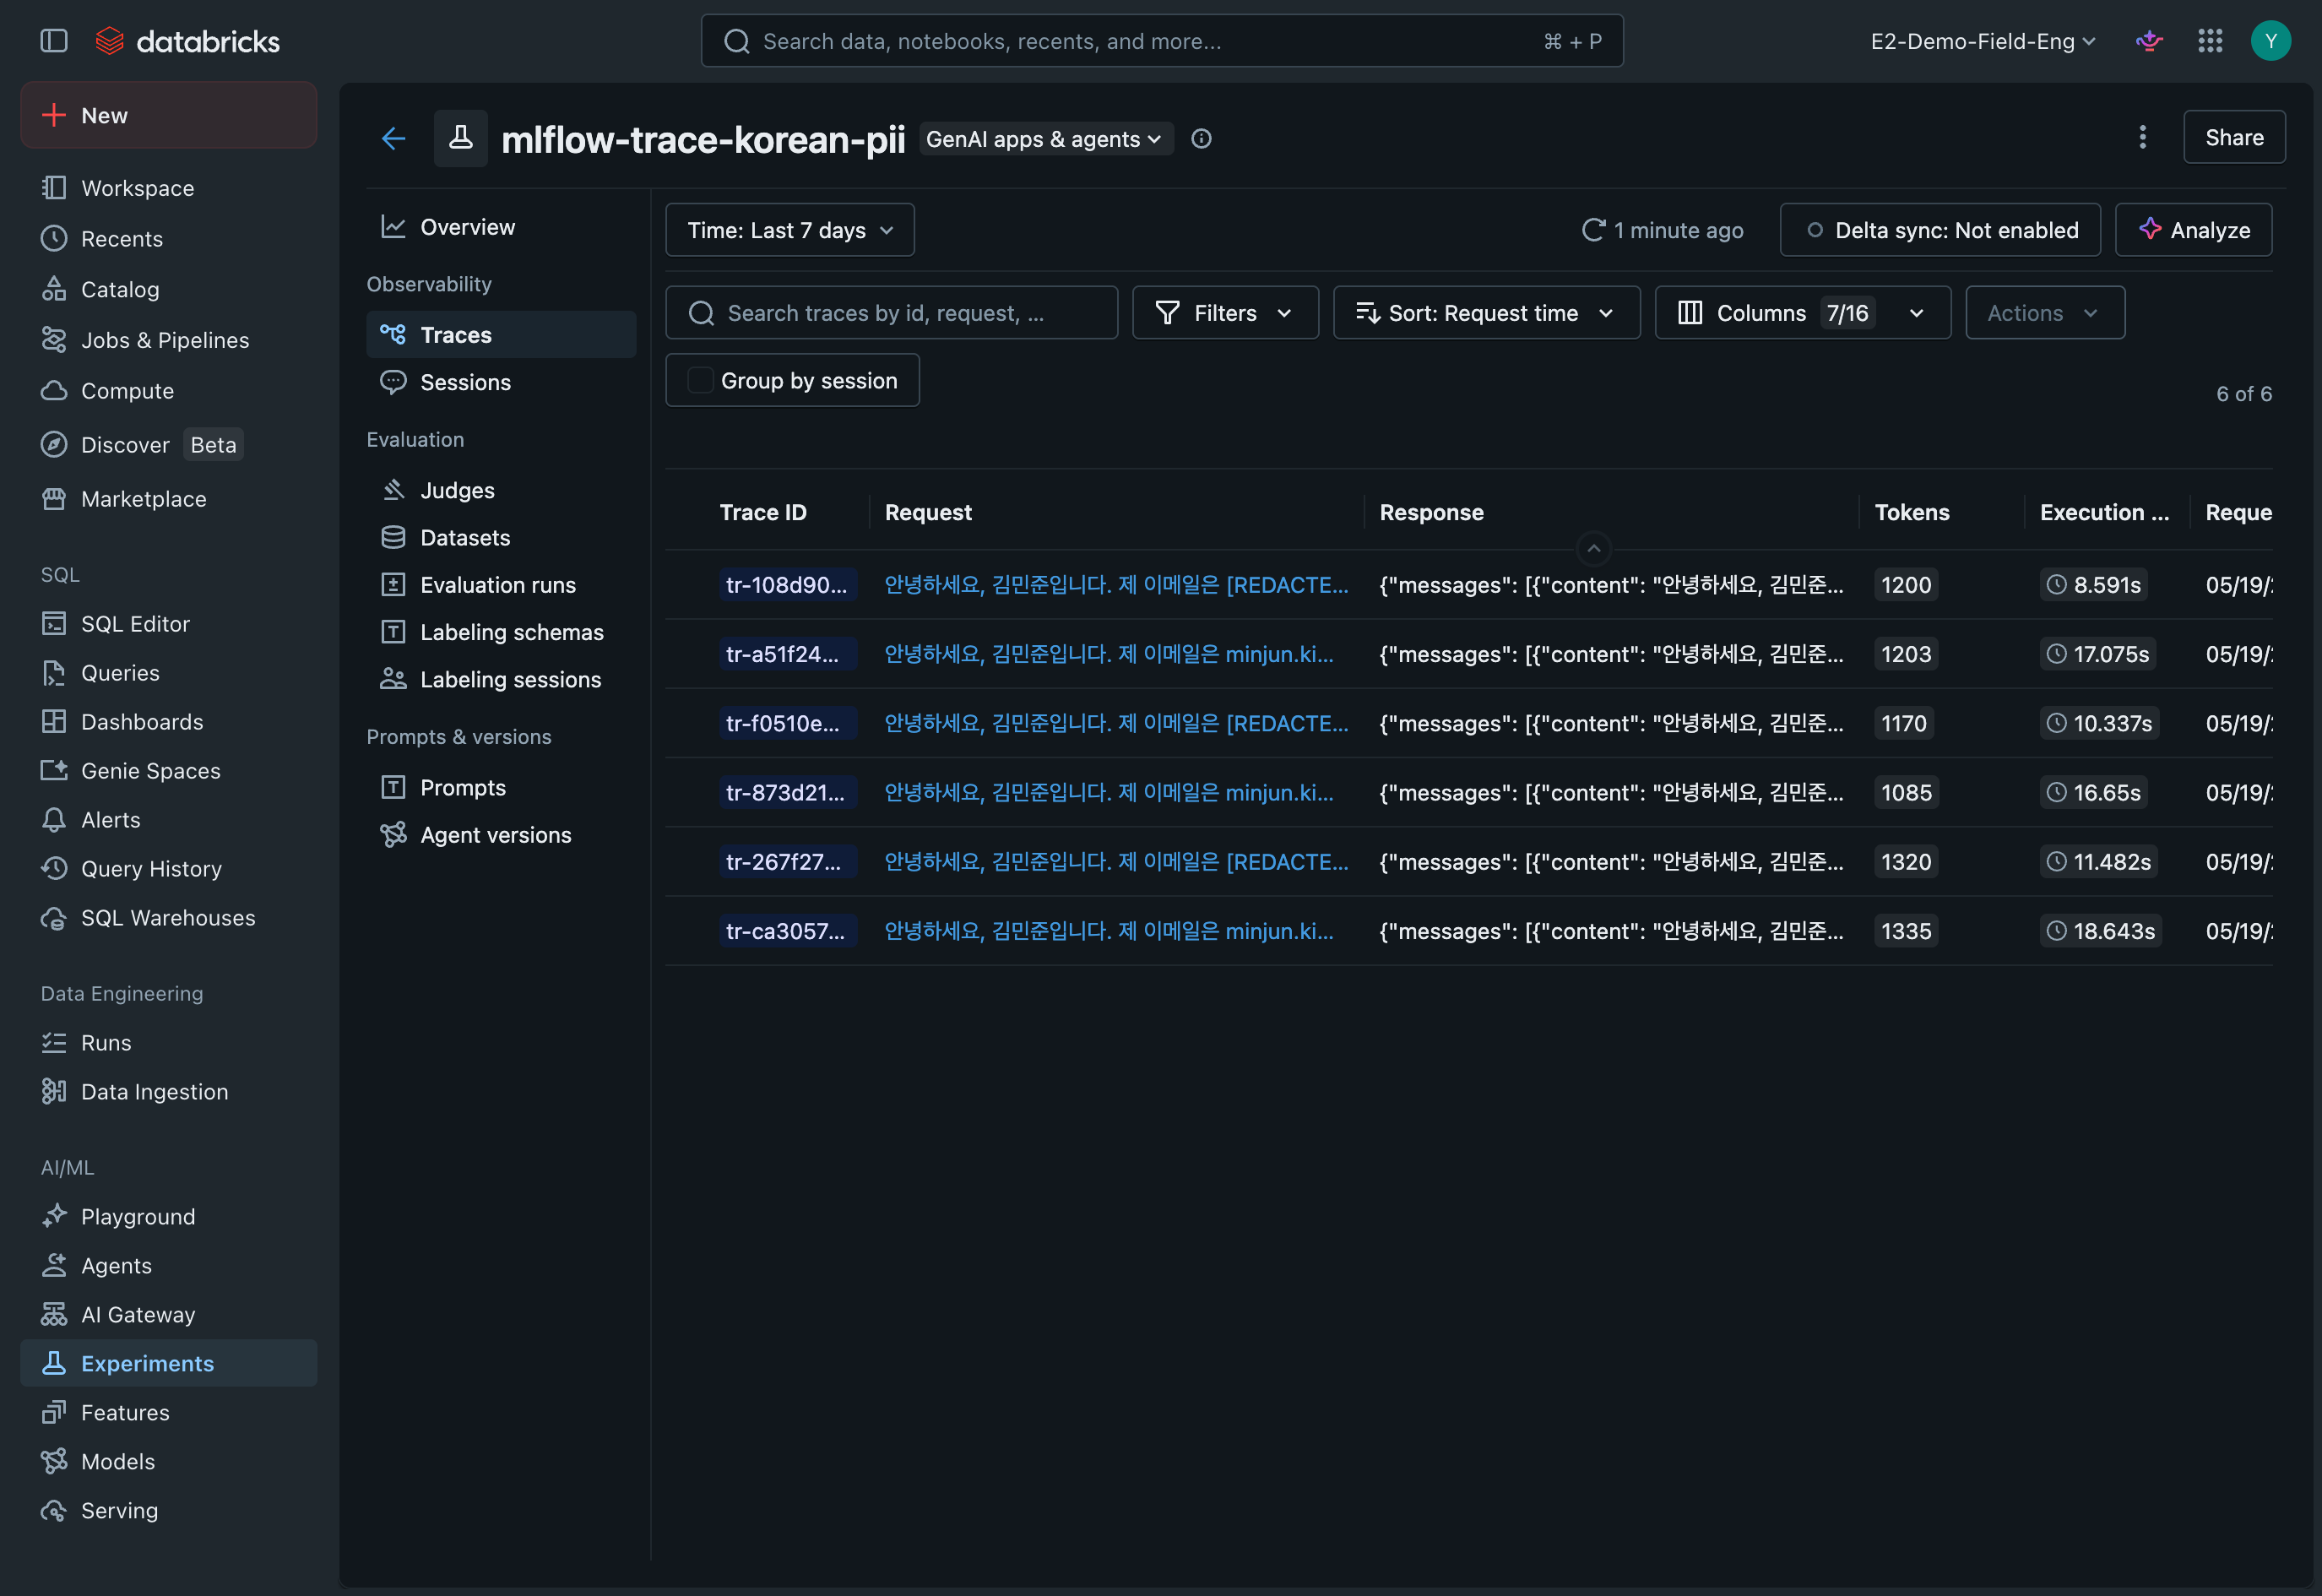Click the Jobs & Pipelines icon
Image resolution: width=2322 pixels, height=1596 pixels.
(x=54, y=340)
